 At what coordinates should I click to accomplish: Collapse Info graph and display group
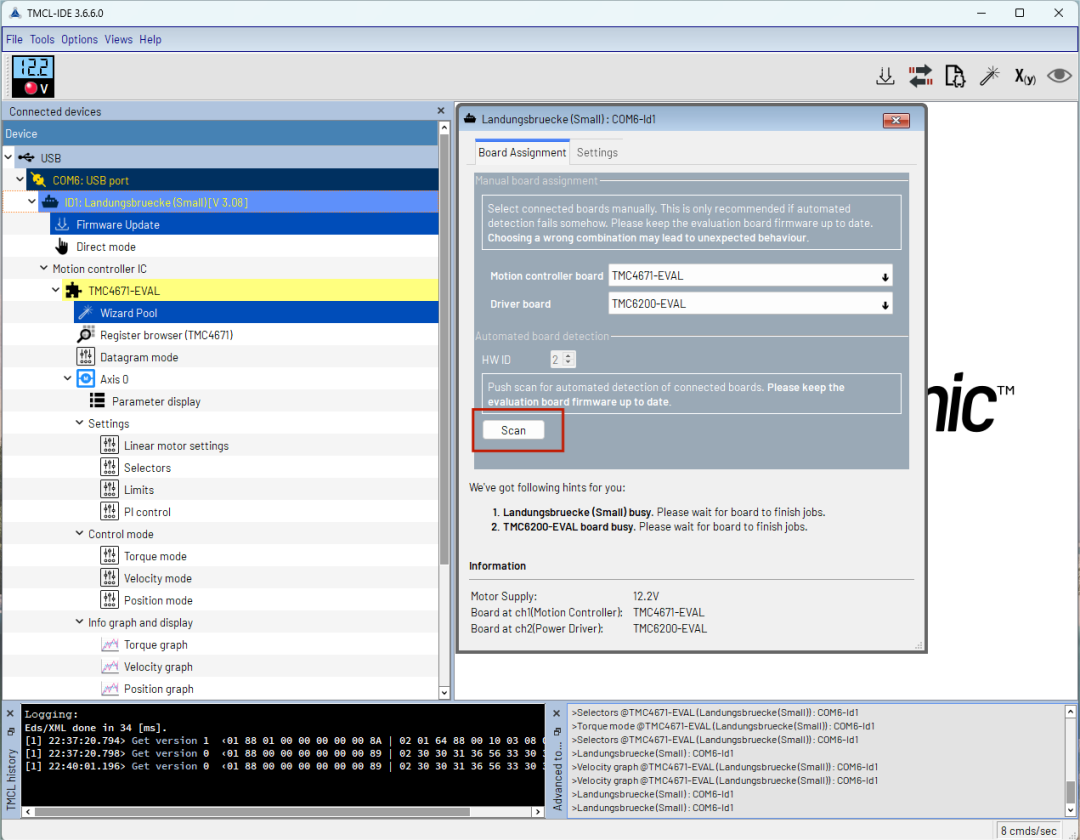click(x=79, y=622)
